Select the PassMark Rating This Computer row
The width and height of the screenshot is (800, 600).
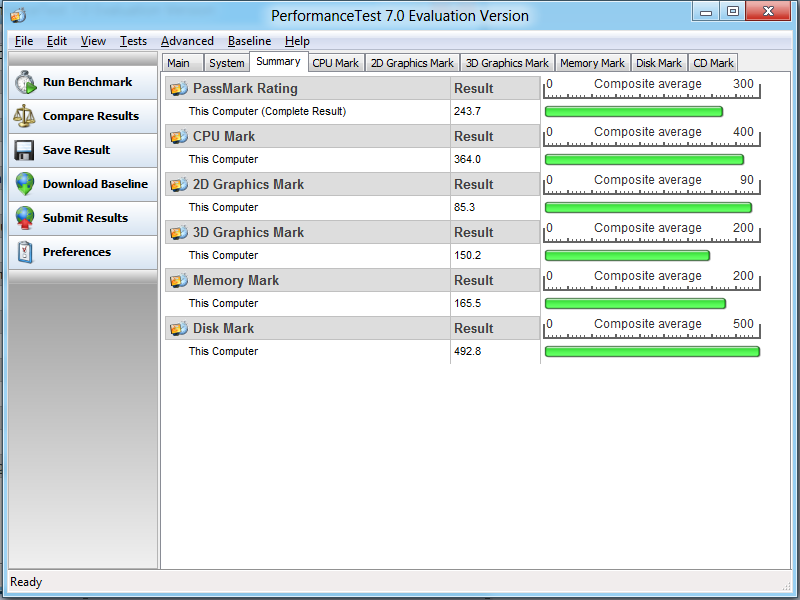coord(267,112)
